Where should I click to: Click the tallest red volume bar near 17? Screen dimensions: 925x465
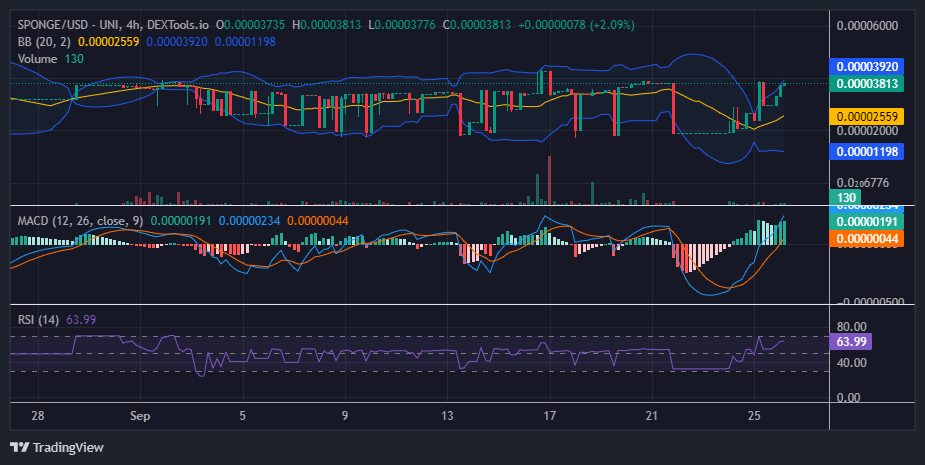coord(549,180)
